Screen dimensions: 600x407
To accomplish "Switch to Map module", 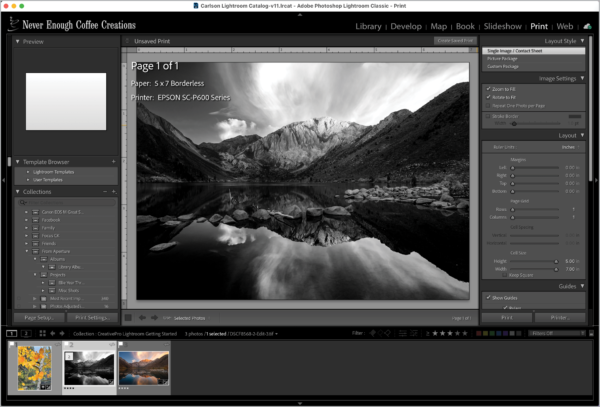I will click(439, 26).
